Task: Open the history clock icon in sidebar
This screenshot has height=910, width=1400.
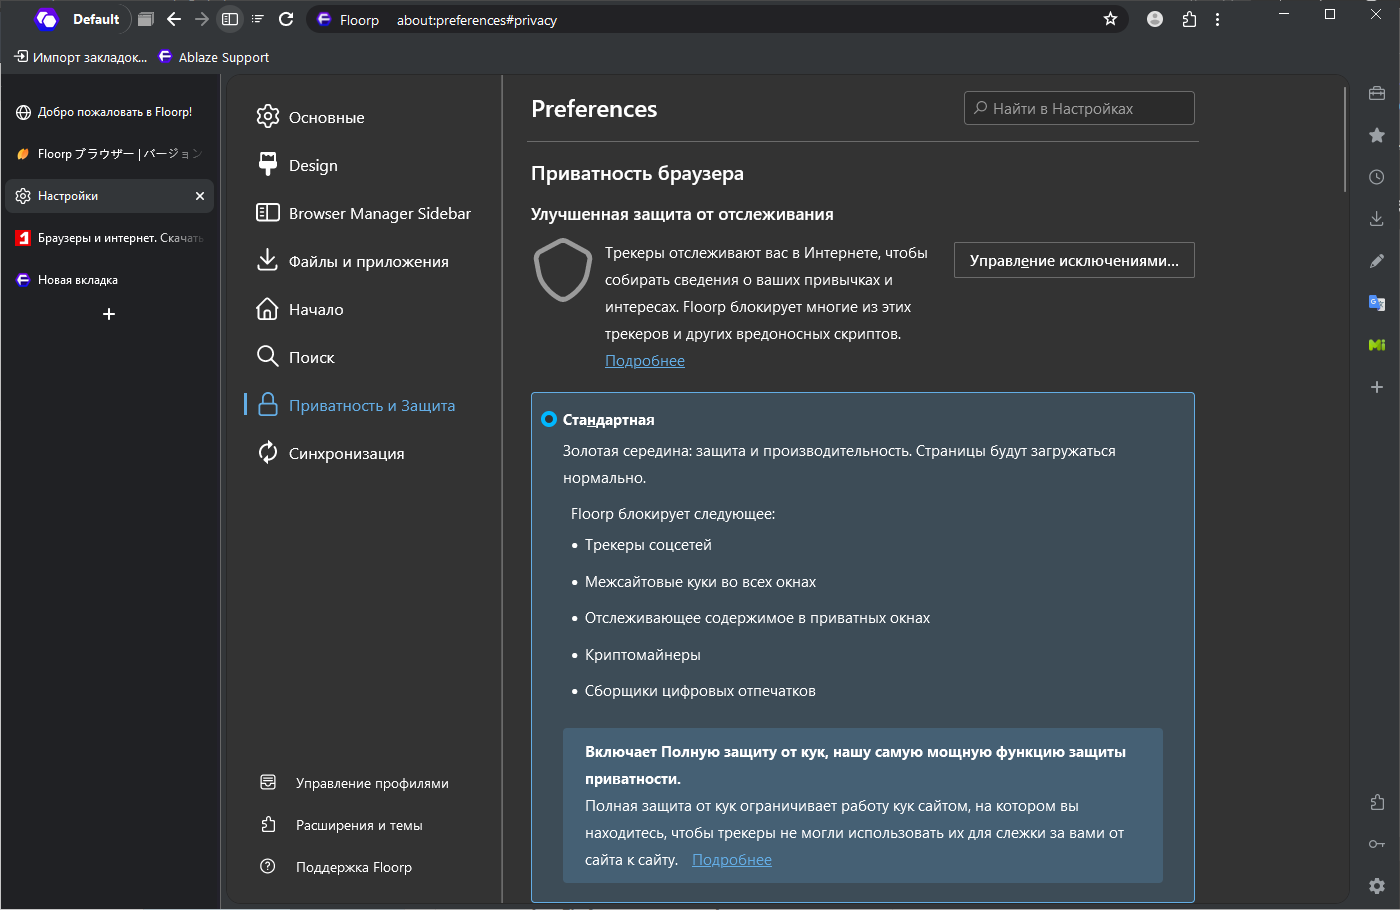Action: tap(1377, 177)
